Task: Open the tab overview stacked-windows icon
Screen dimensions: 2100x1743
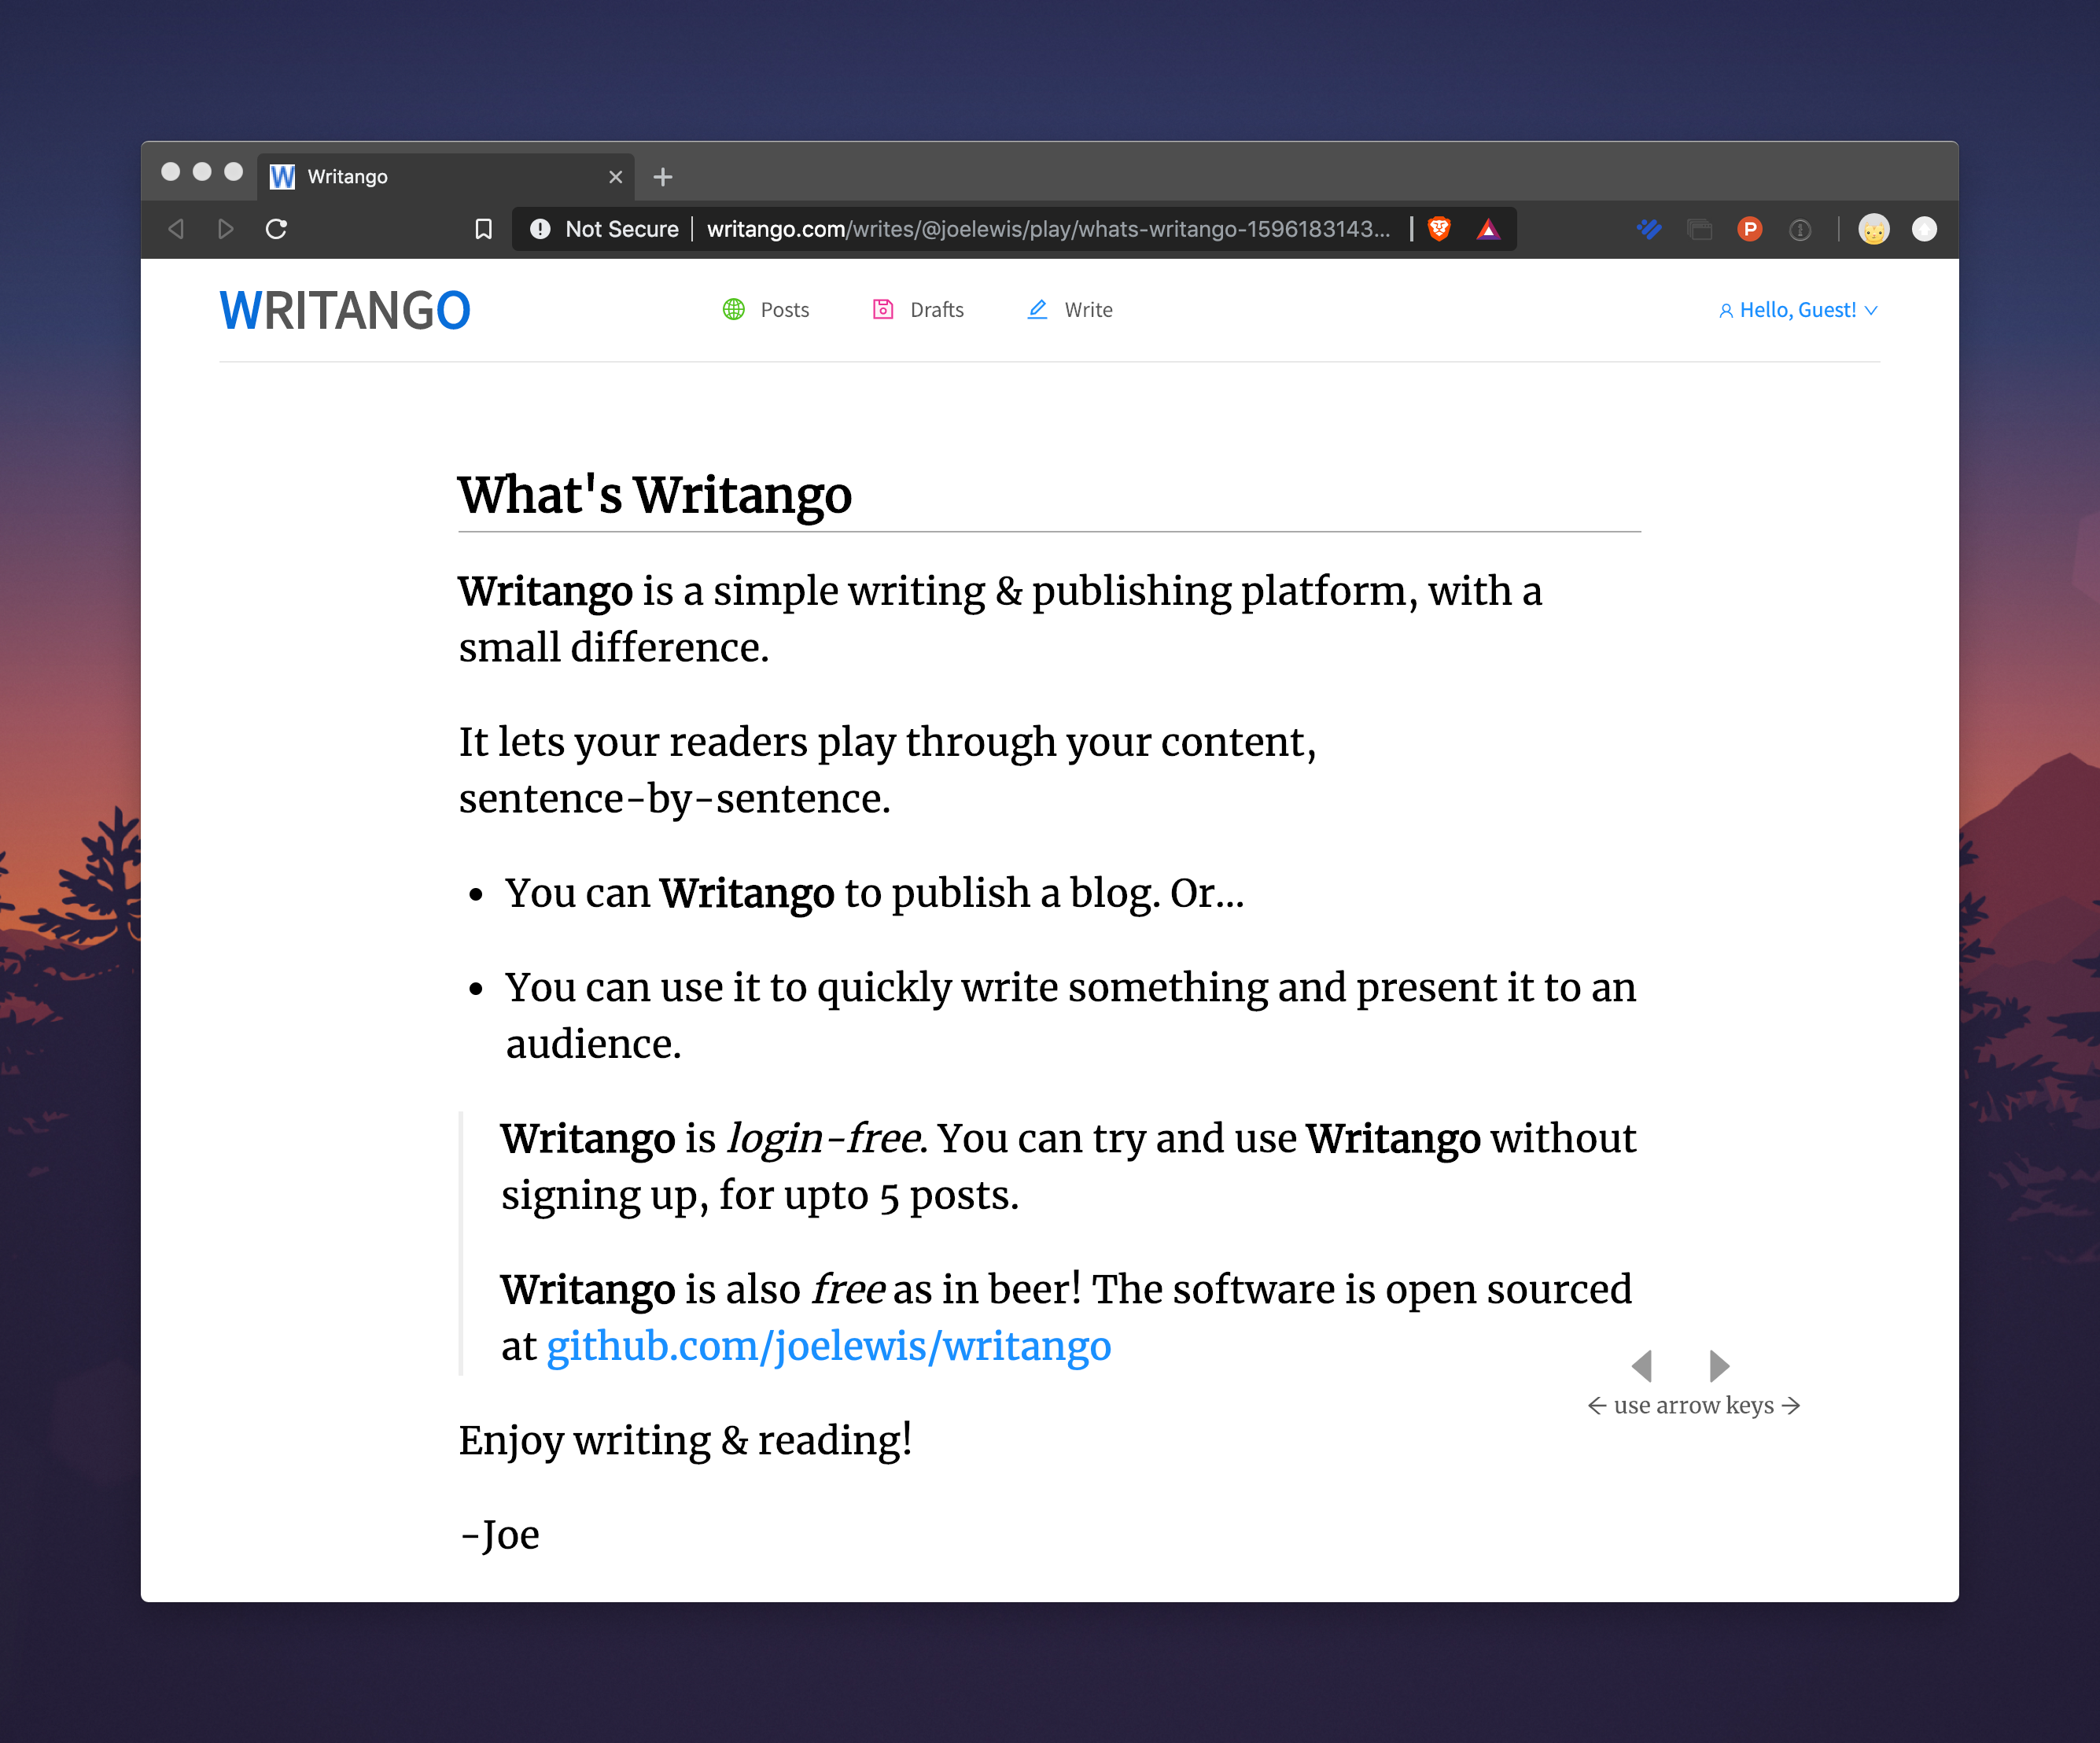Action: coord(1700,229)
